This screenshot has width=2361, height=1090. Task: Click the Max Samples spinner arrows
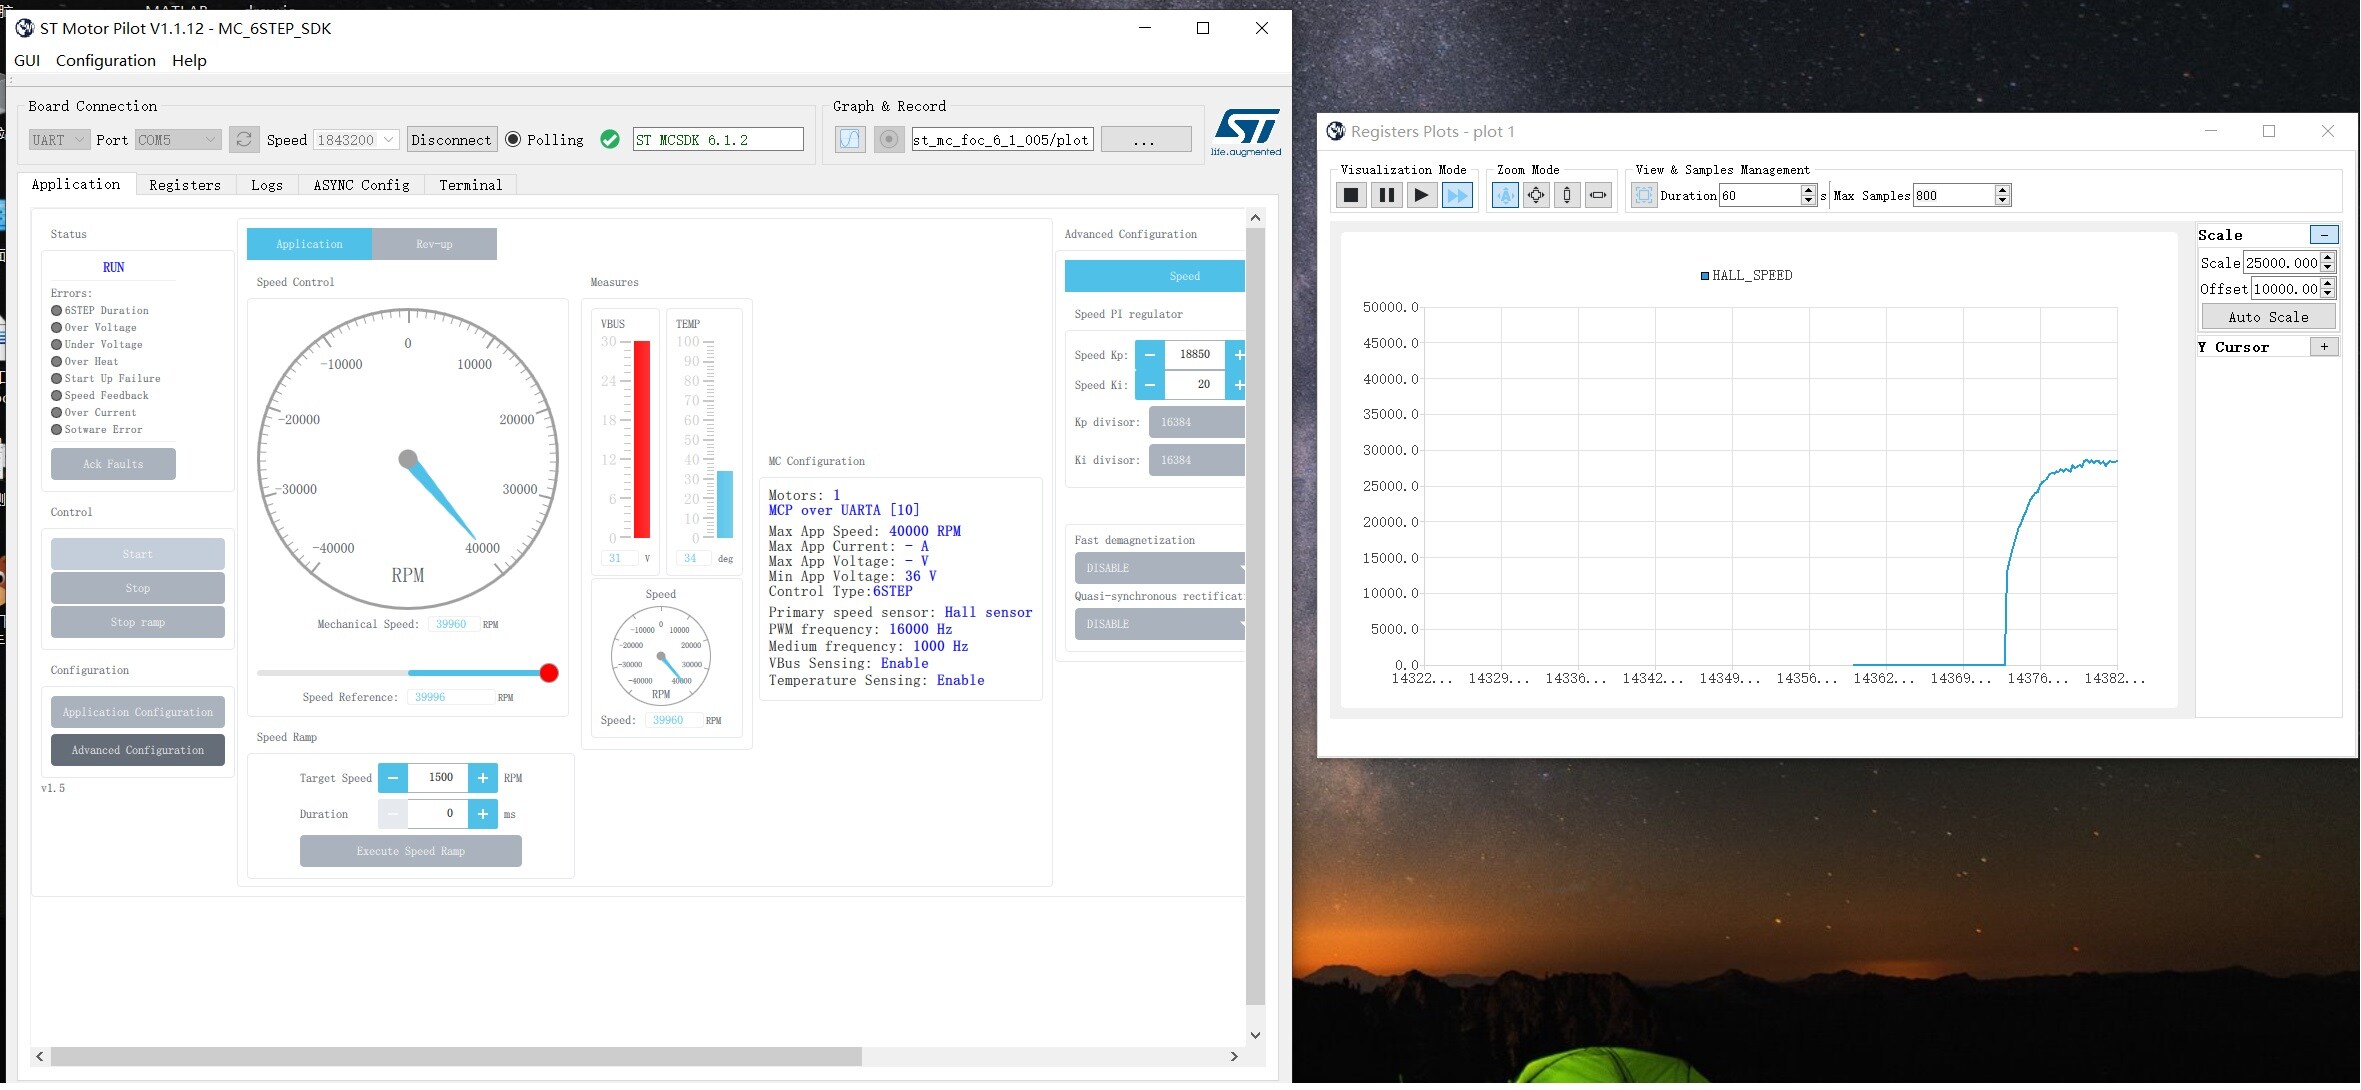[x=2002, y=195]
